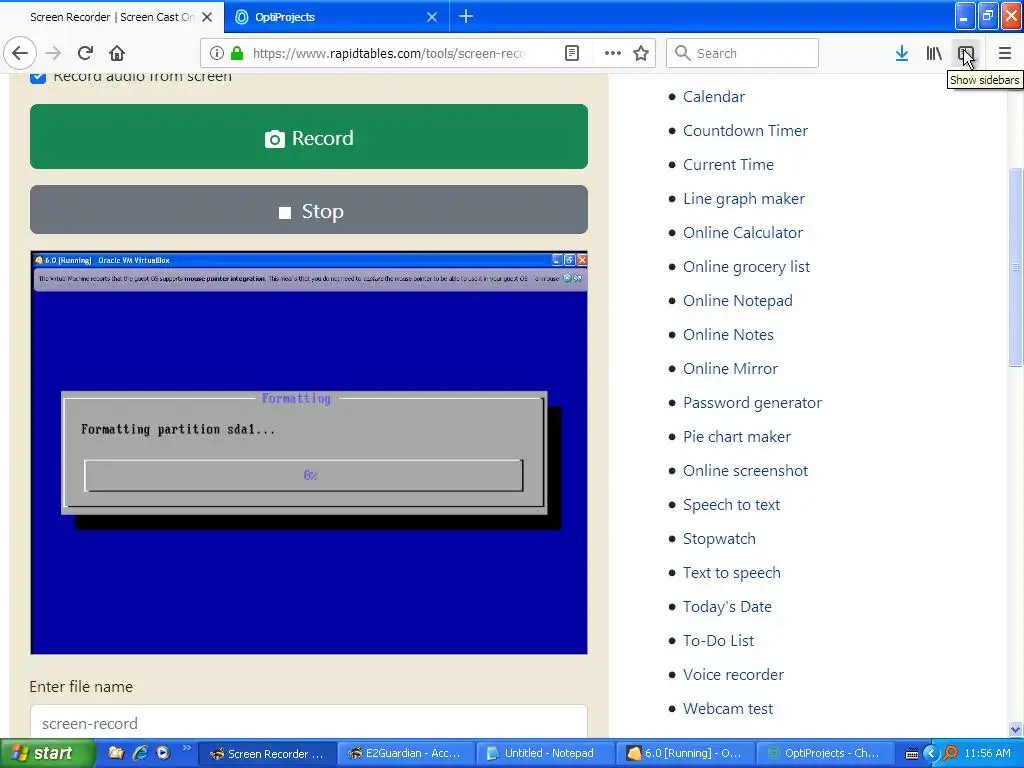The image size is (1024, 768).
Task: Open the Online Notepad link
Action: point(738,300)
